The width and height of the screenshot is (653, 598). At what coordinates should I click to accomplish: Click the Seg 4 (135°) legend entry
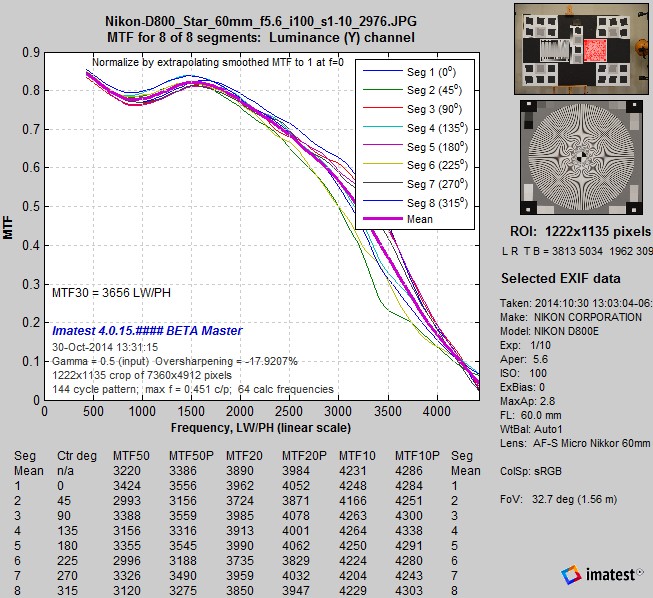pyautogui.click(x=415, y=128)
